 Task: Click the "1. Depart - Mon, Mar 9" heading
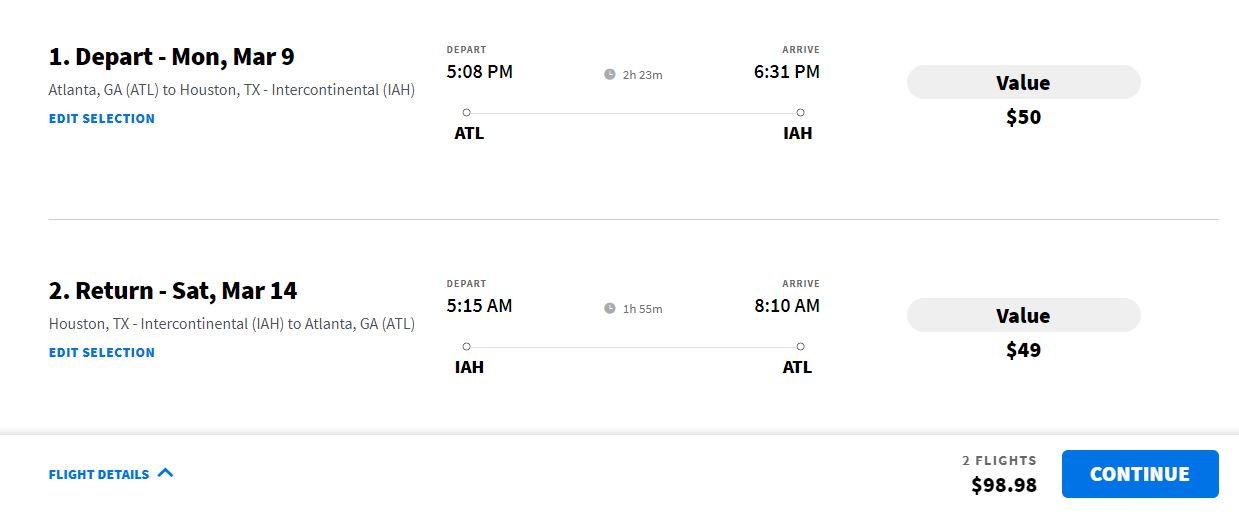coord(171,57)
